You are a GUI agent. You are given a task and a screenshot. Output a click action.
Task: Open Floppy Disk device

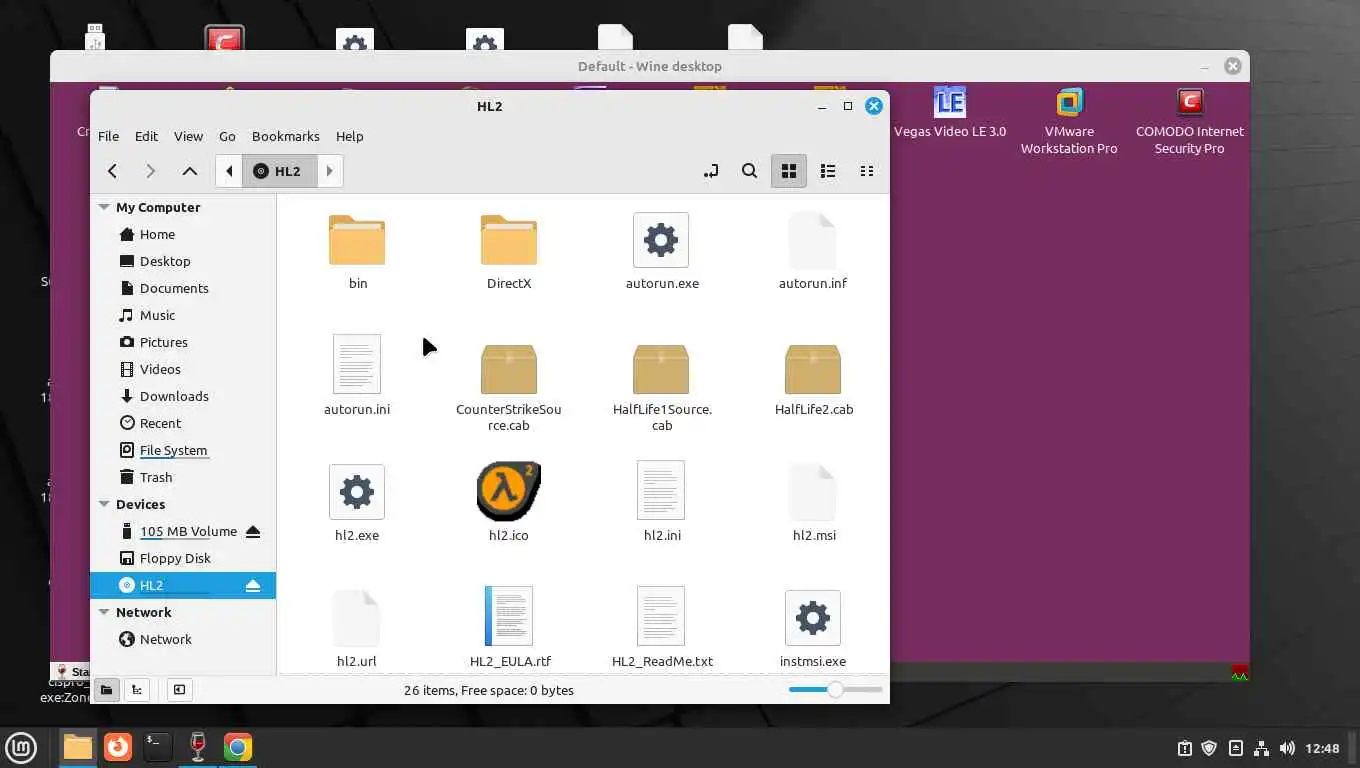[183, 558]
